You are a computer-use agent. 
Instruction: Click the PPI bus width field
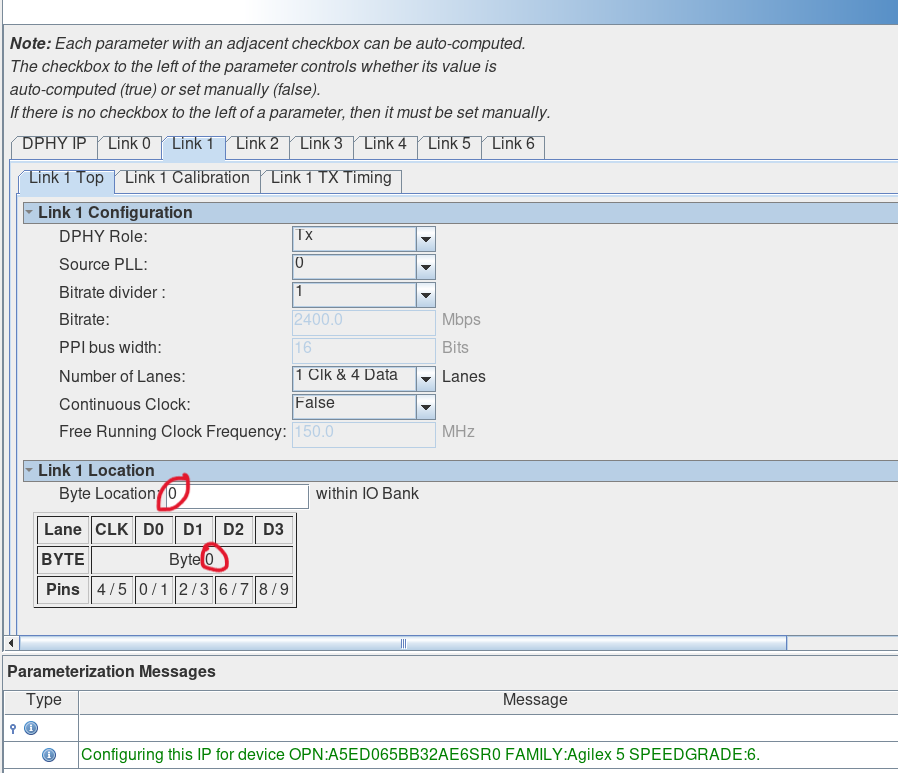[x=364, y=350]
